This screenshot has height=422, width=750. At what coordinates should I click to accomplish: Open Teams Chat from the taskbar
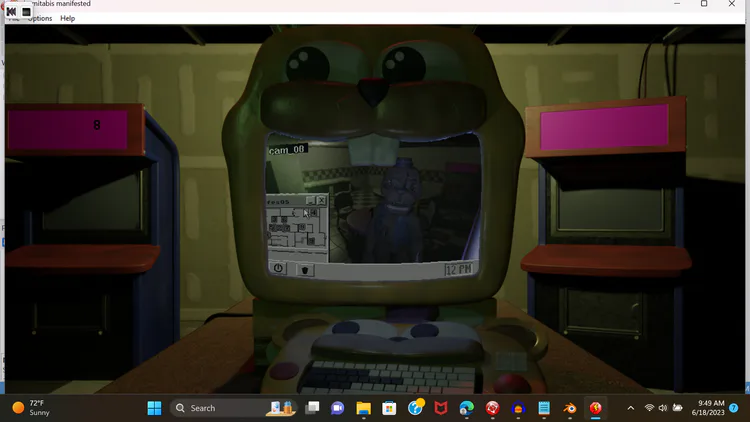coord(338,408)
